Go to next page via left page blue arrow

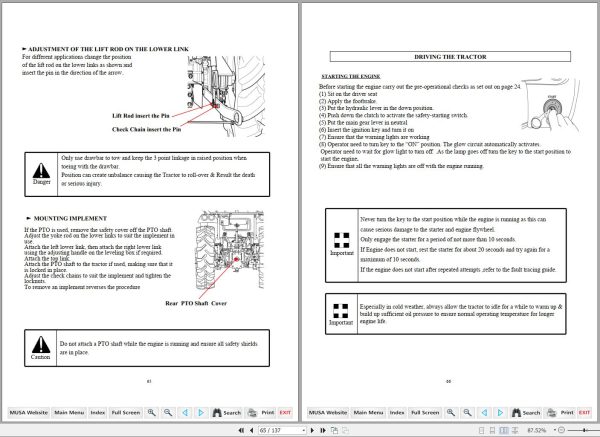(201, 413)
